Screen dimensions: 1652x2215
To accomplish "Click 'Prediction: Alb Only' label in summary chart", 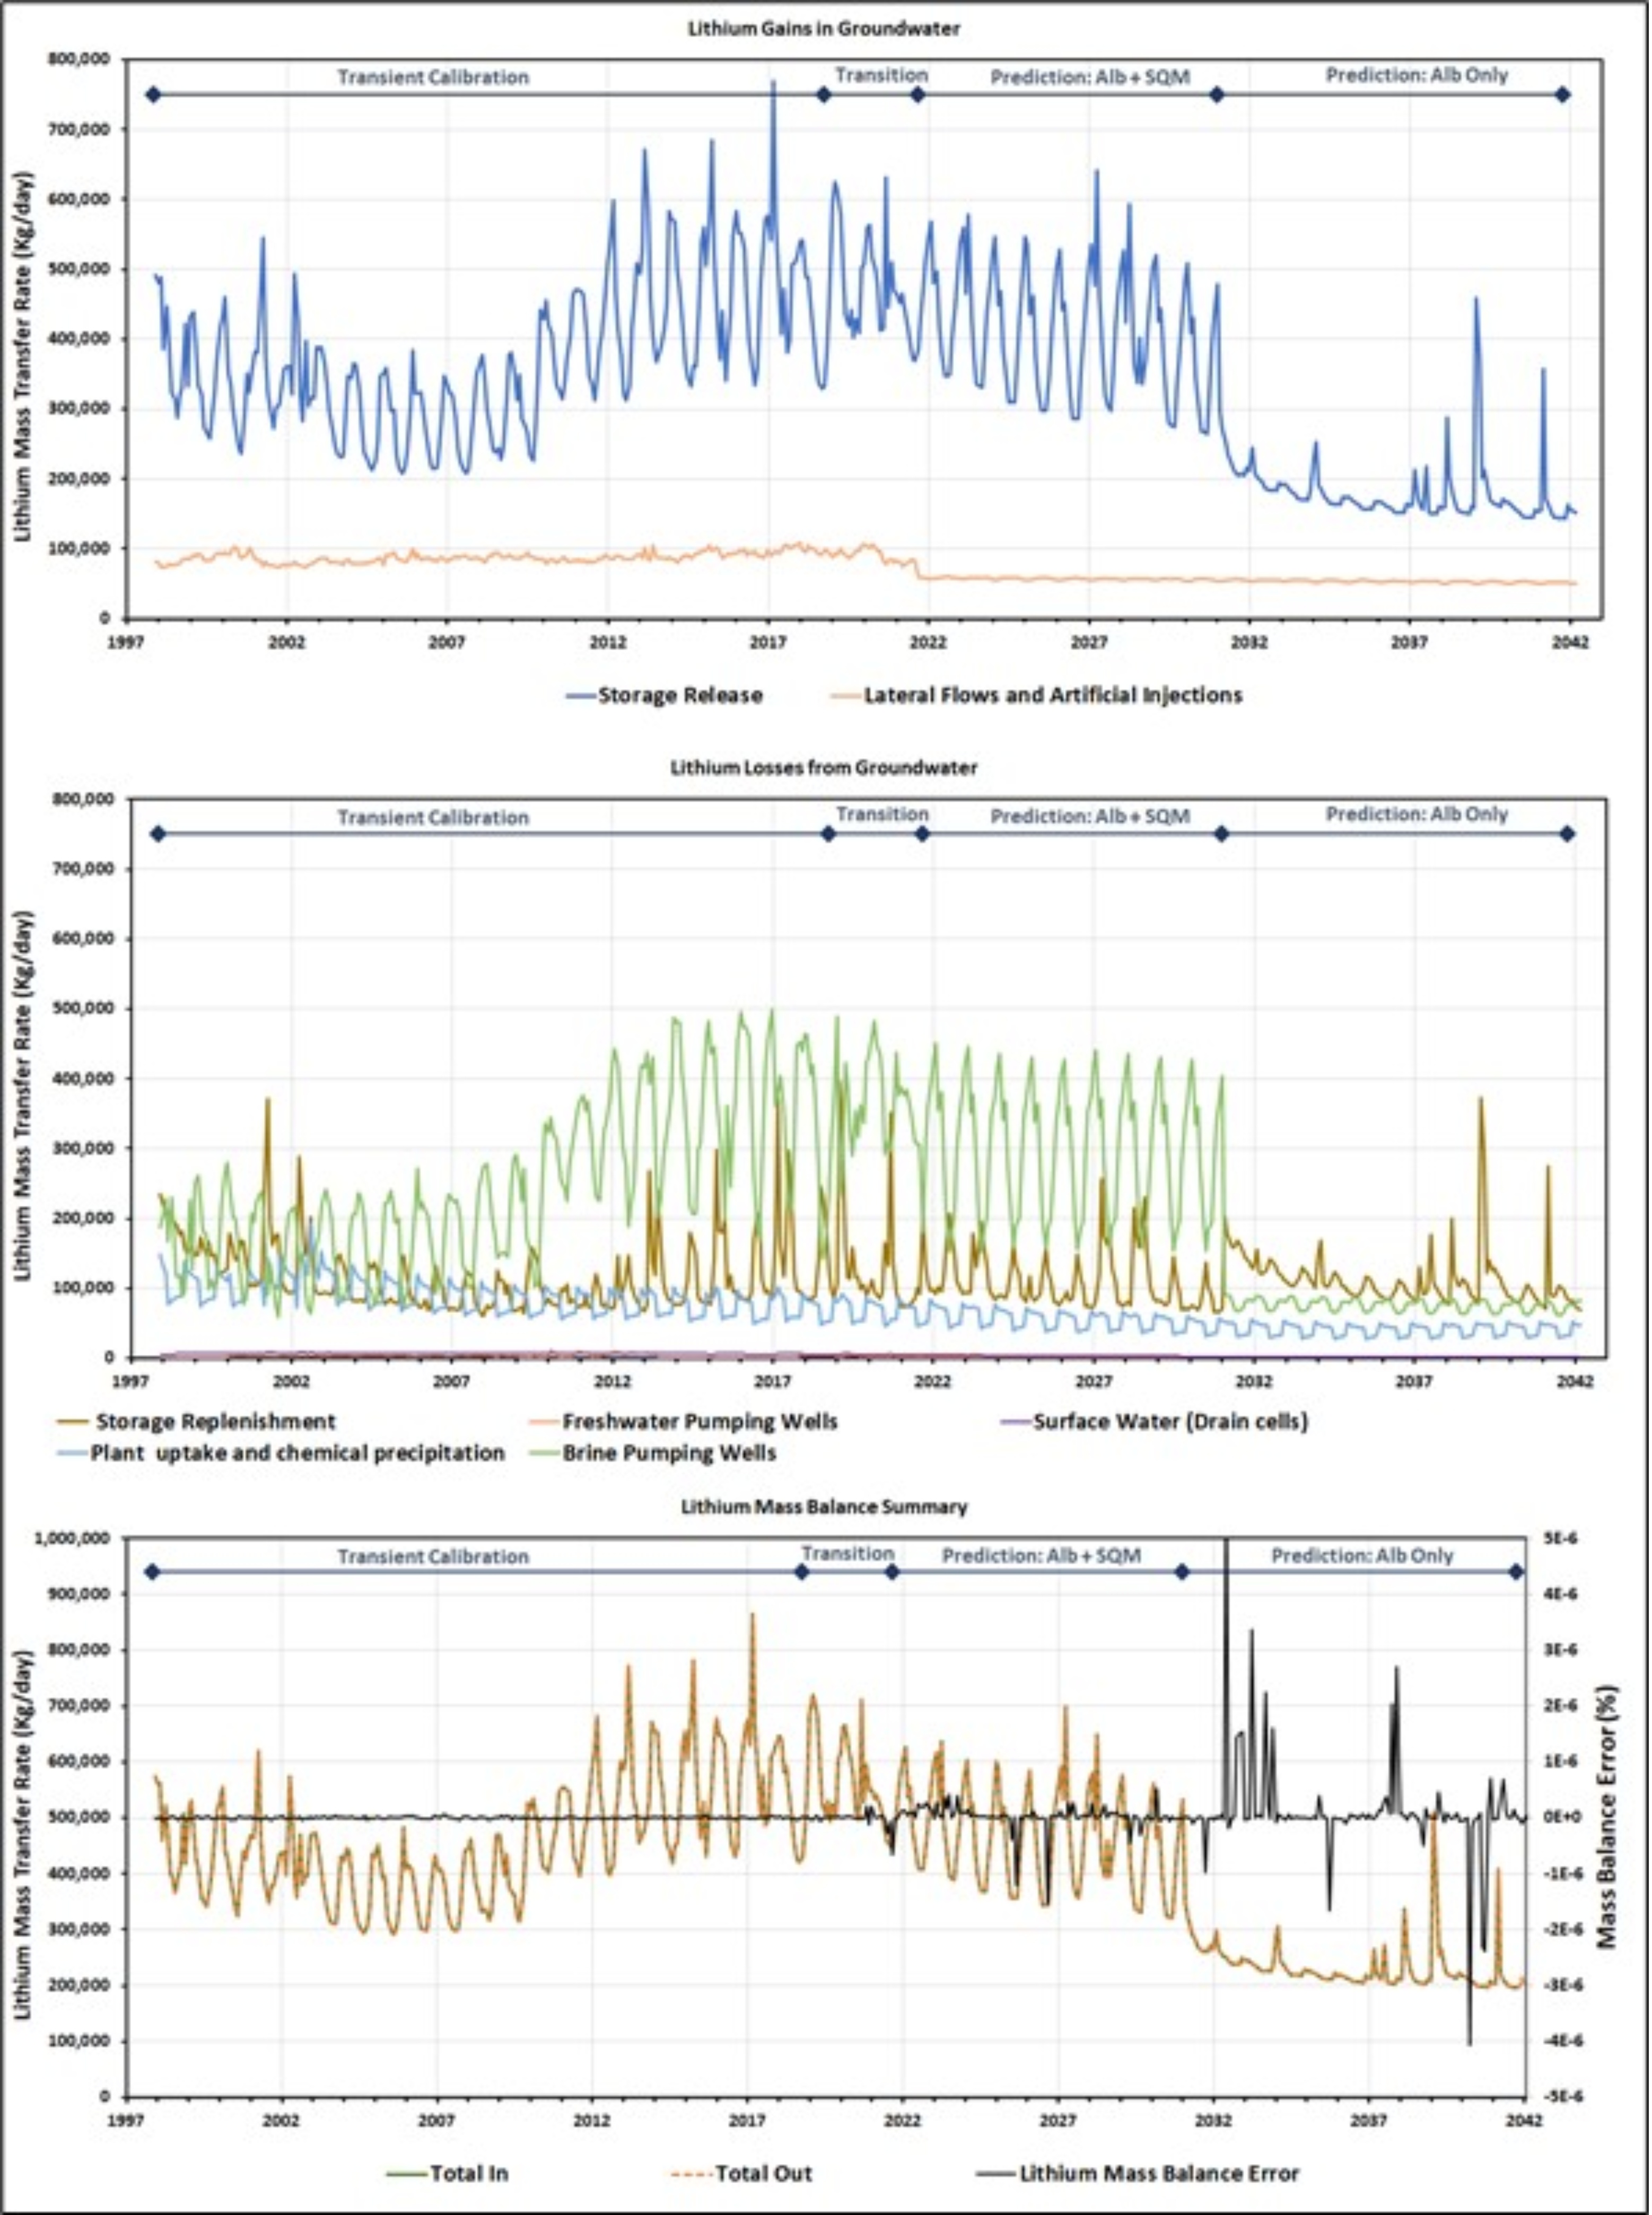I will pyautogui.click(x=1362, y=1555).
